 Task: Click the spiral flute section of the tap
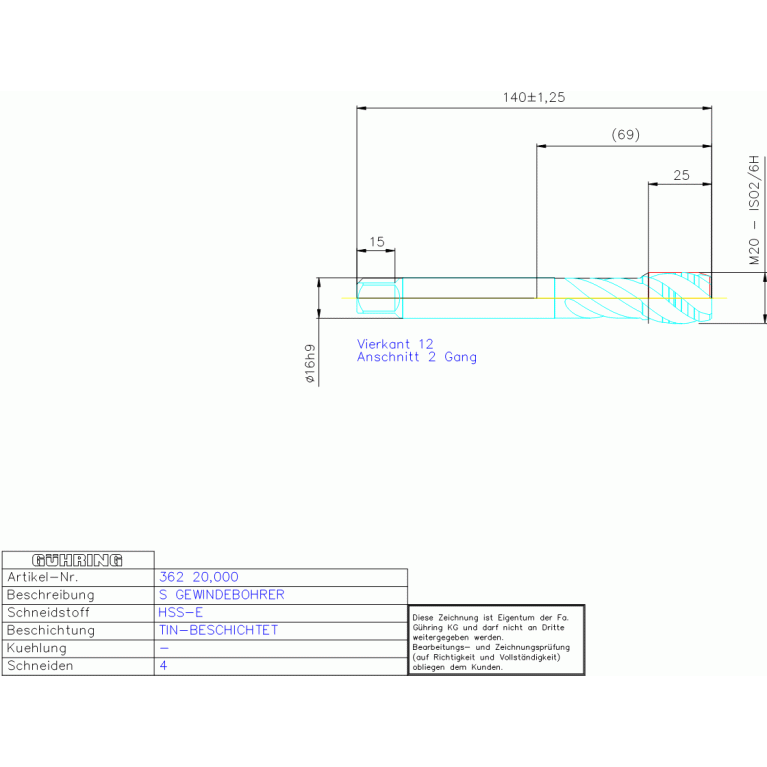tap(600, 298)
